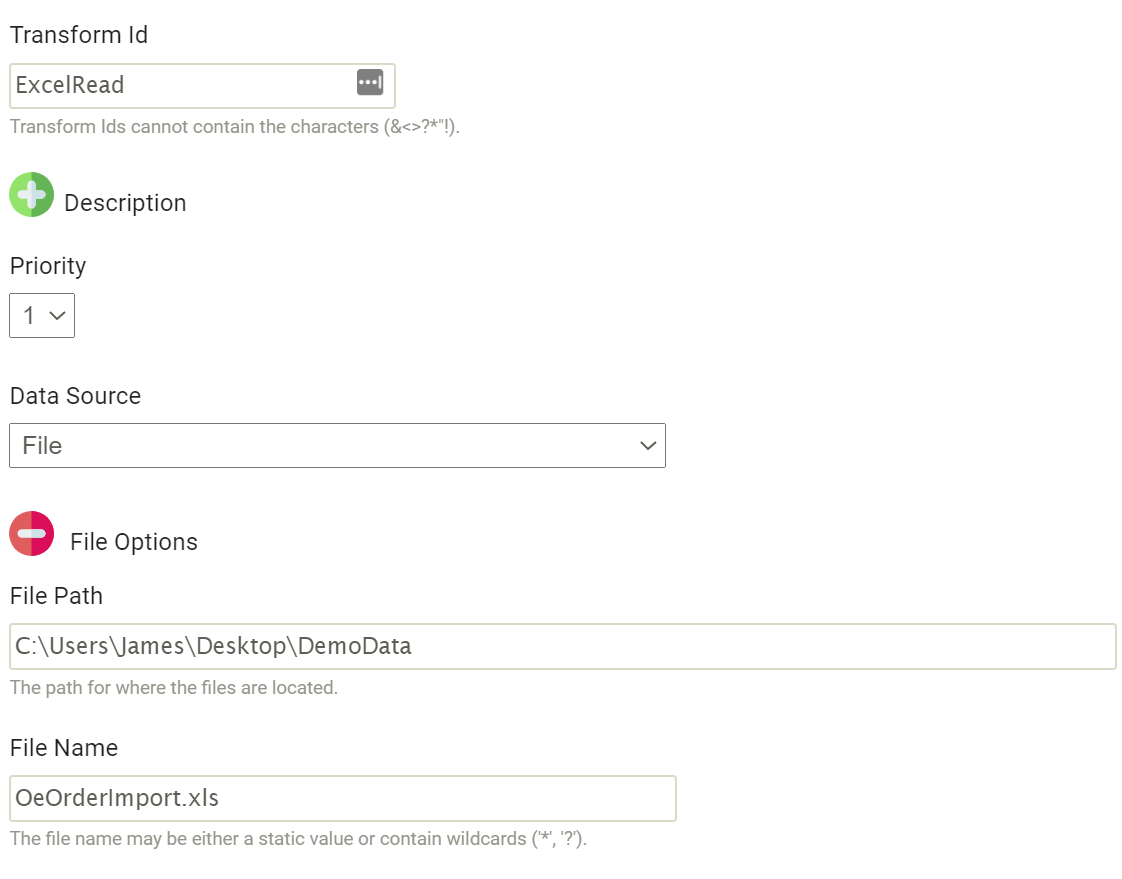Click the chevron arrow on the Data Source selector
Image resolution: width=1122 pixels, height=879 pixels.
(x=650, y=445)
